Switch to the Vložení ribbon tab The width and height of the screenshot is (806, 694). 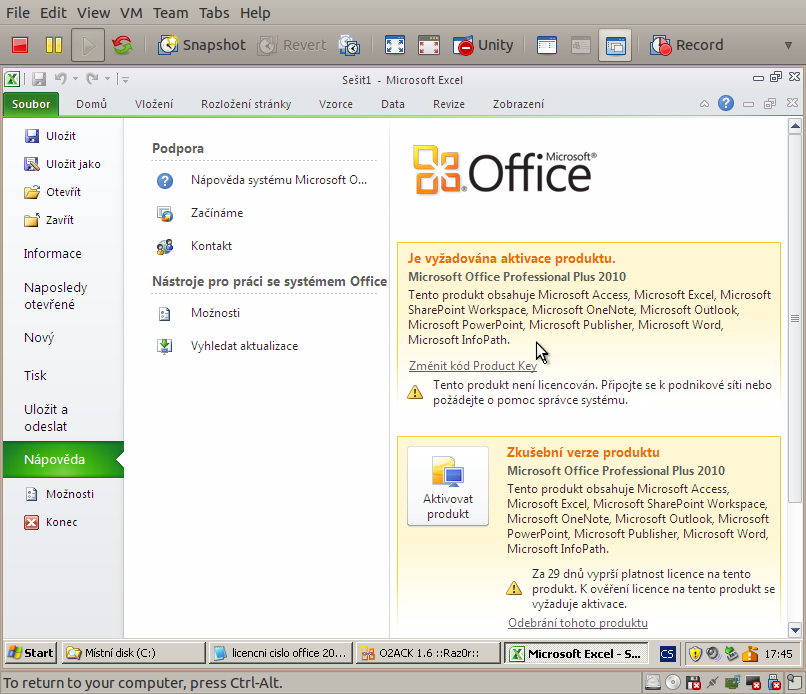pos(154,104)
